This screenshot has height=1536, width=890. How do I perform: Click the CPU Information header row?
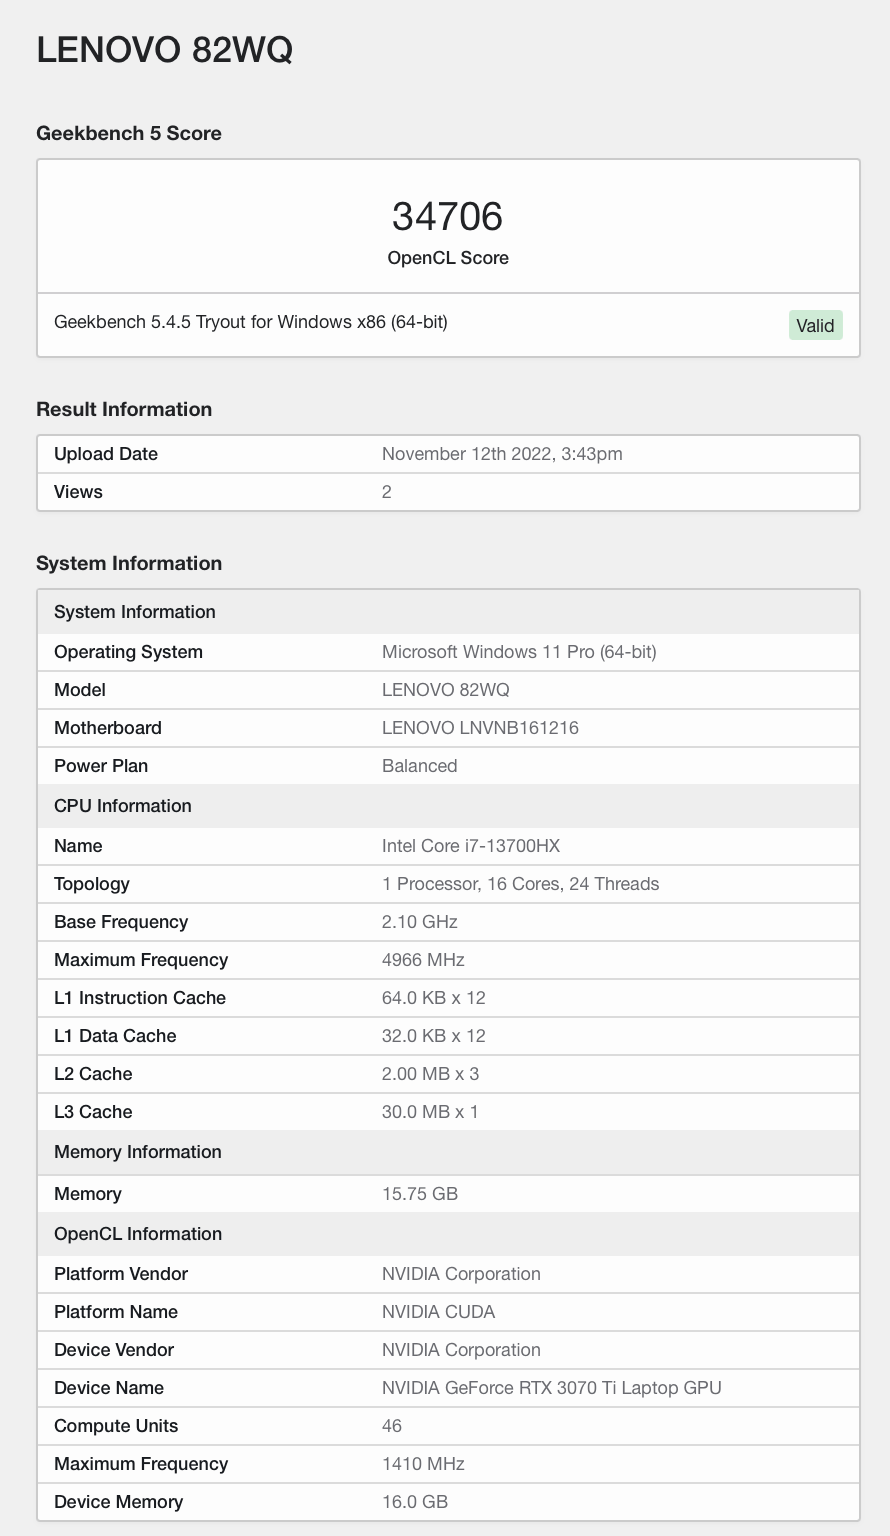(448, 806)
